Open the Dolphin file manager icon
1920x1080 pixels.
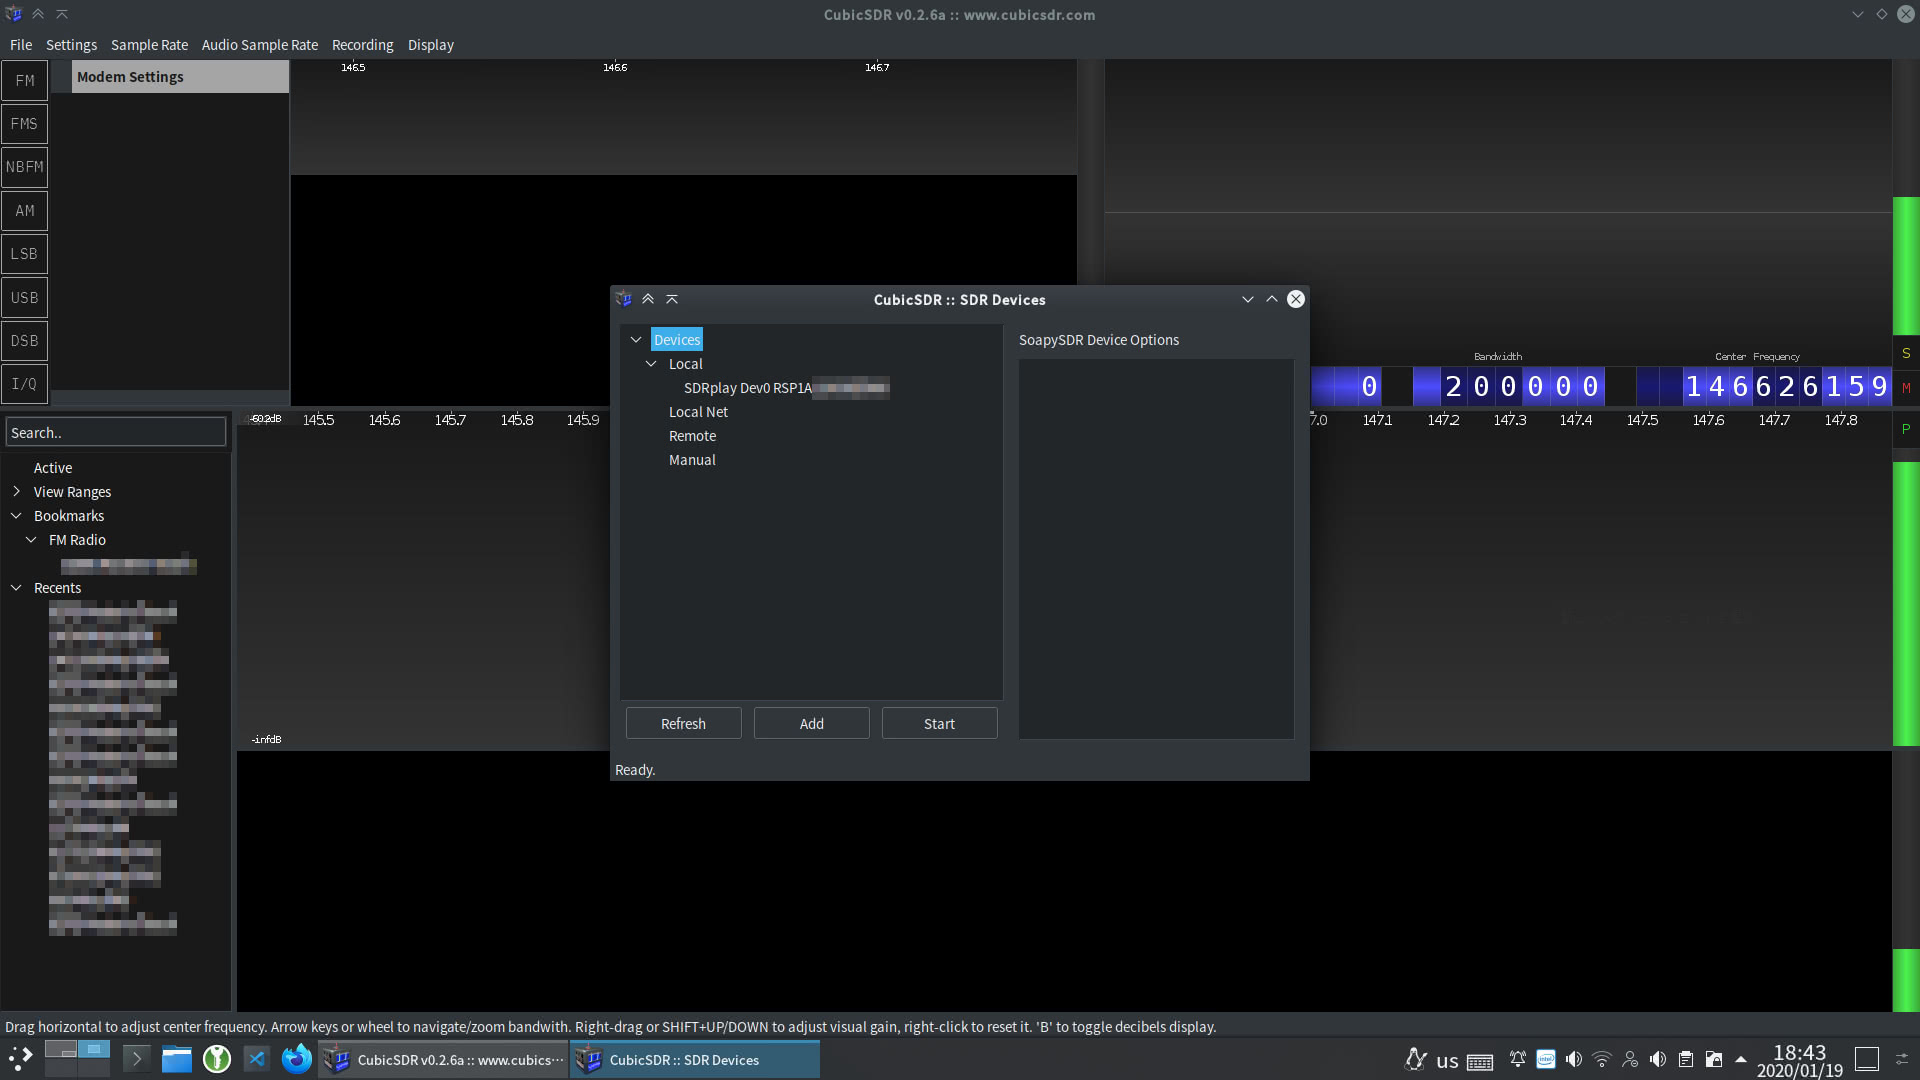tap(177, 1059)
